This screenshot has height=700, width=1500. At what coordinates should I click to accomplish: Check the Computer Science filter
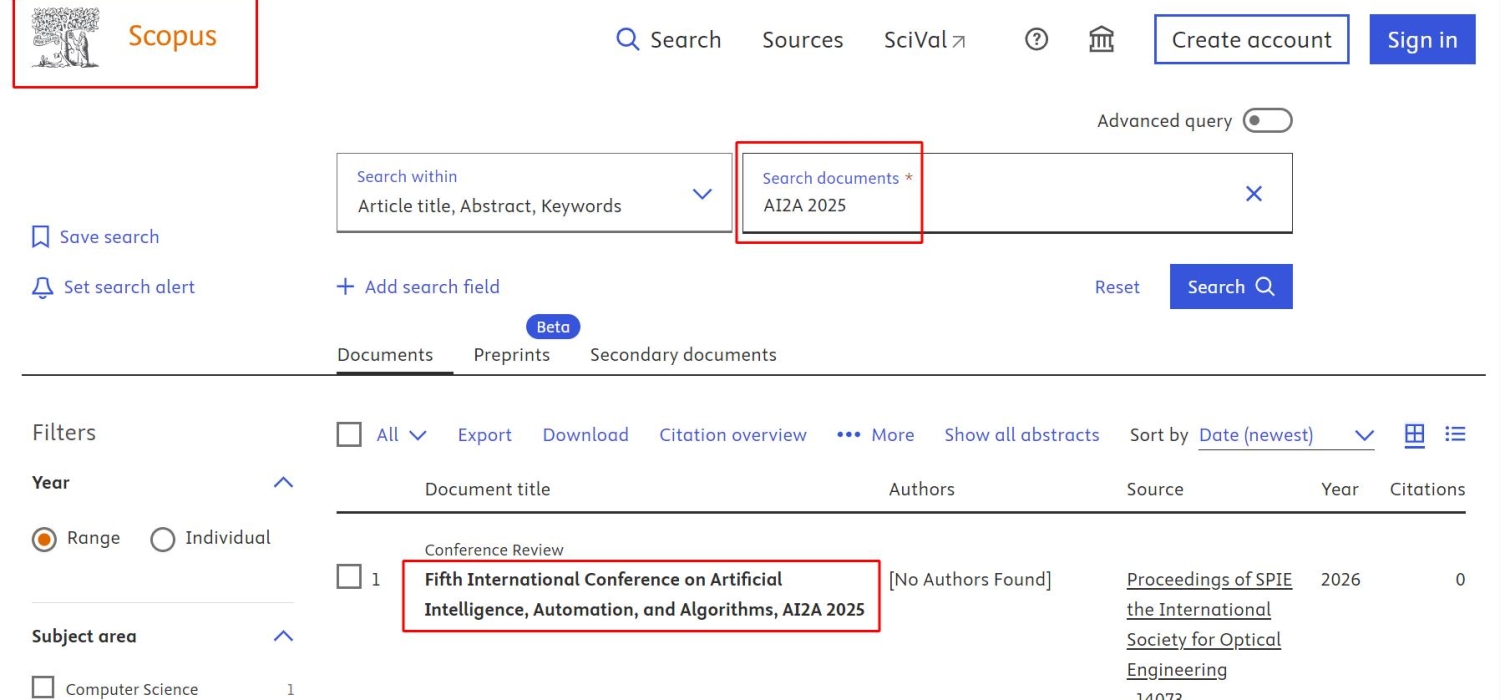43,688
